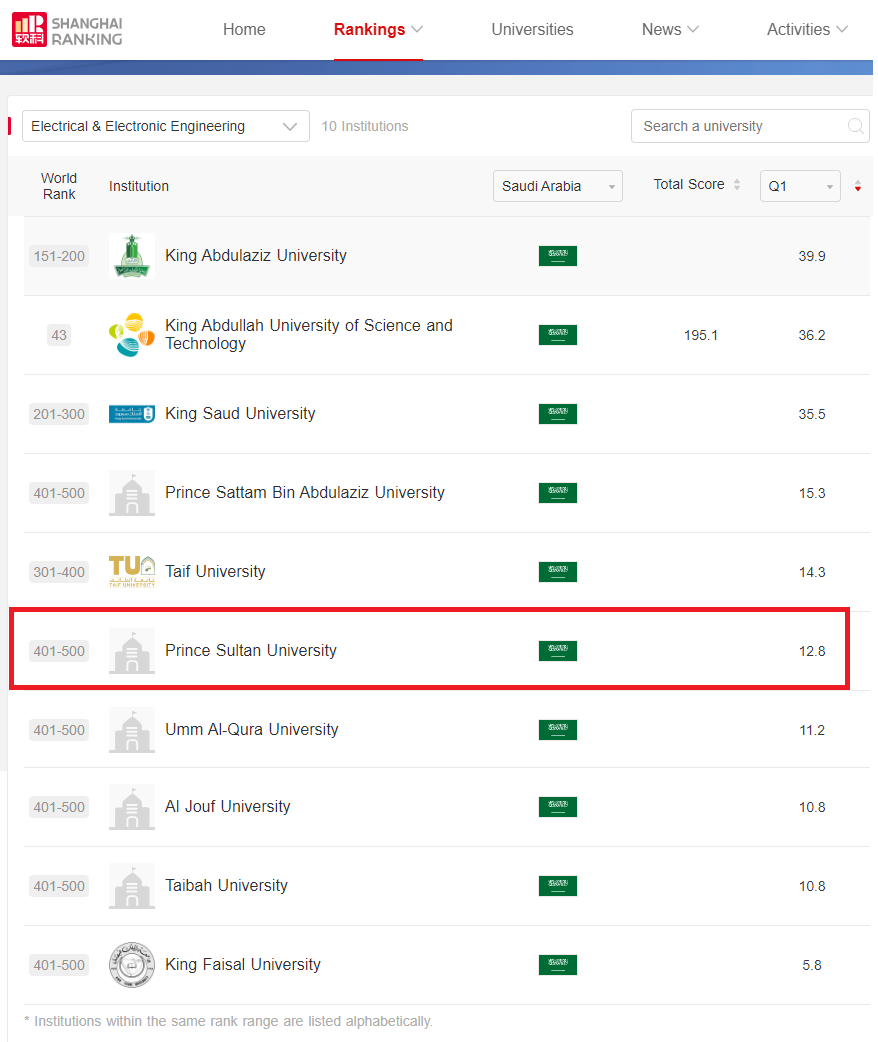Image resolution: width=878 pixels, height=1042 pixels.
Task: Click Q1 score 5.8
Action: click(x=812, y=965)
